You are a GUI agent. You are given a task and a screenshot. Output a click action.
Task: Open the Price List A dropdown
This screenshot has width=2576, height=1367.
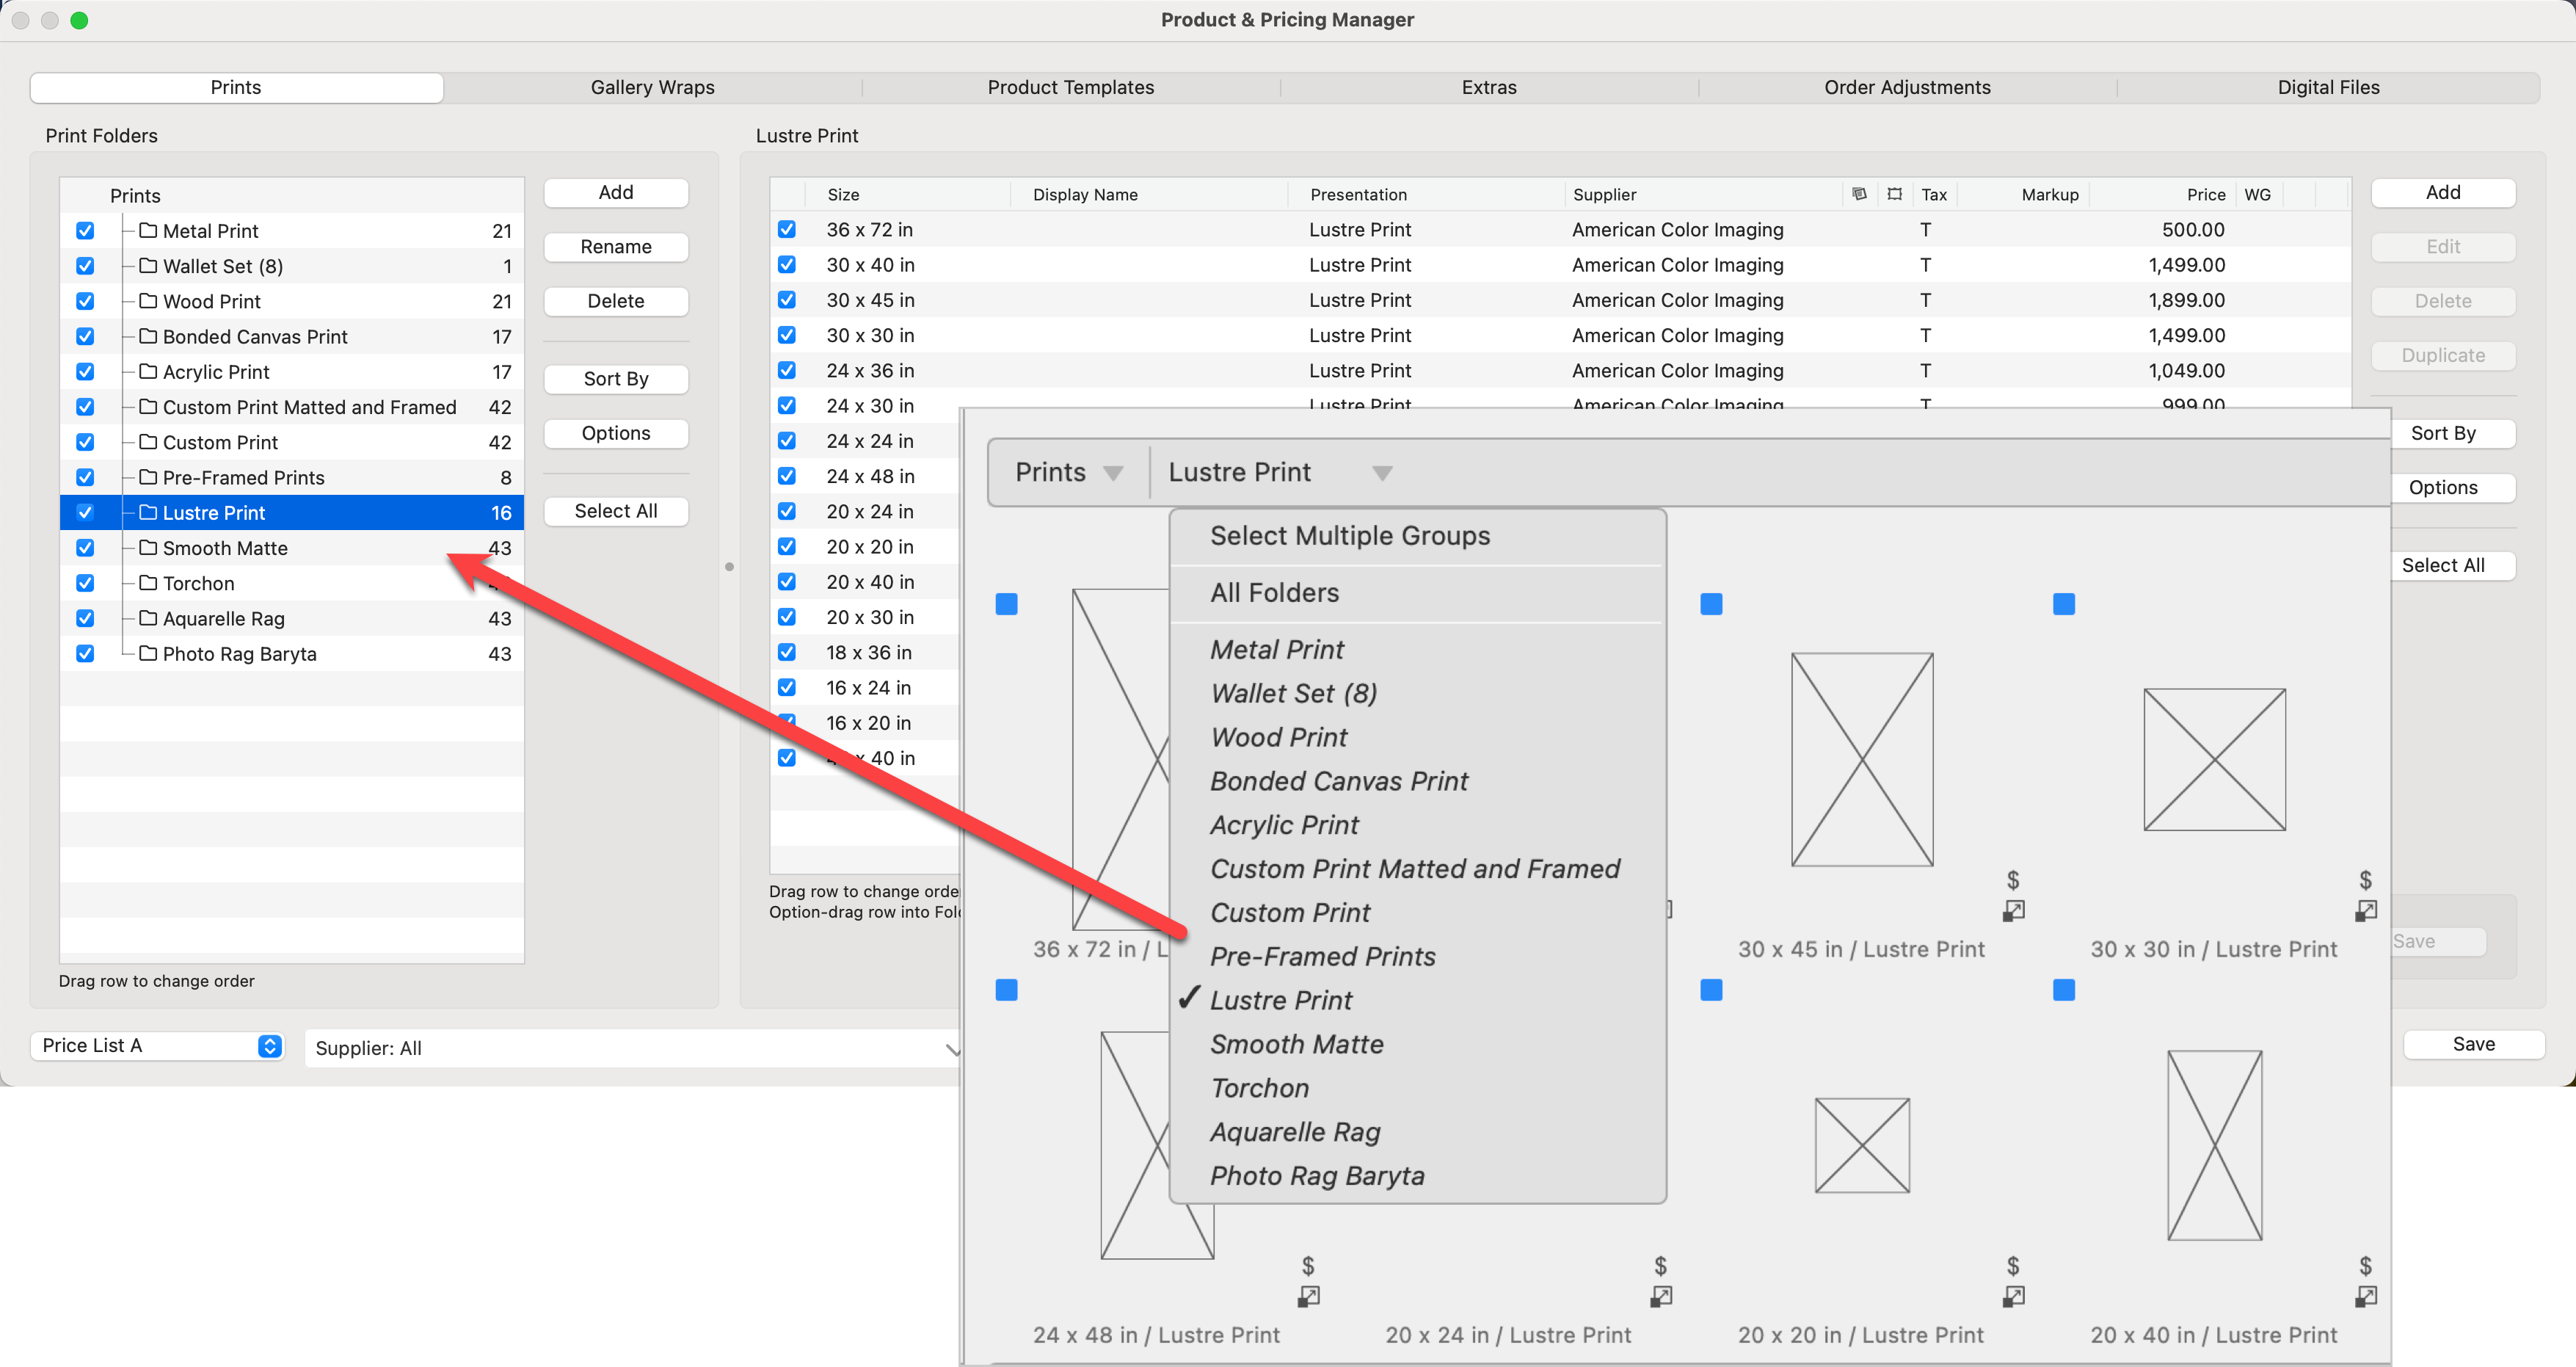[x=158, y=1045]
